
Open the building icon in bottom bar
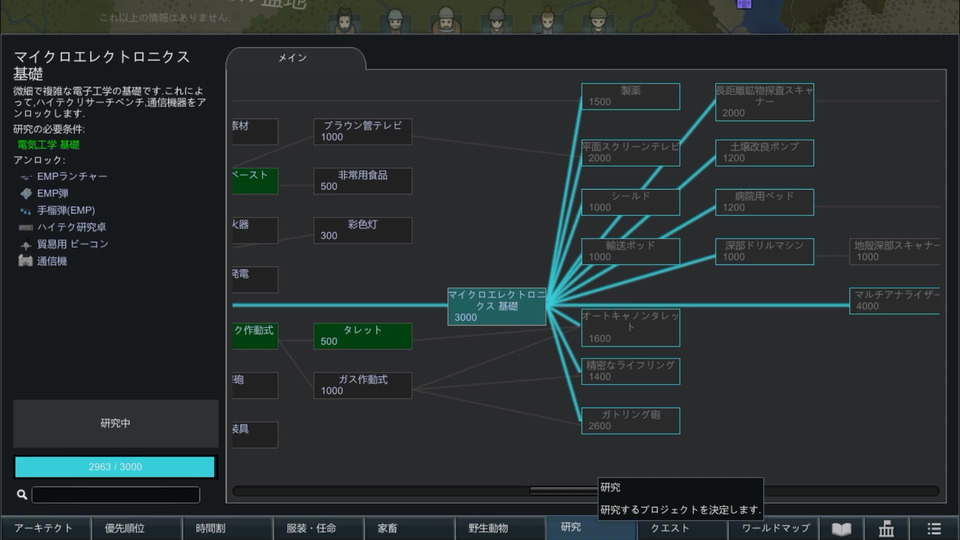tap(886, 528)
